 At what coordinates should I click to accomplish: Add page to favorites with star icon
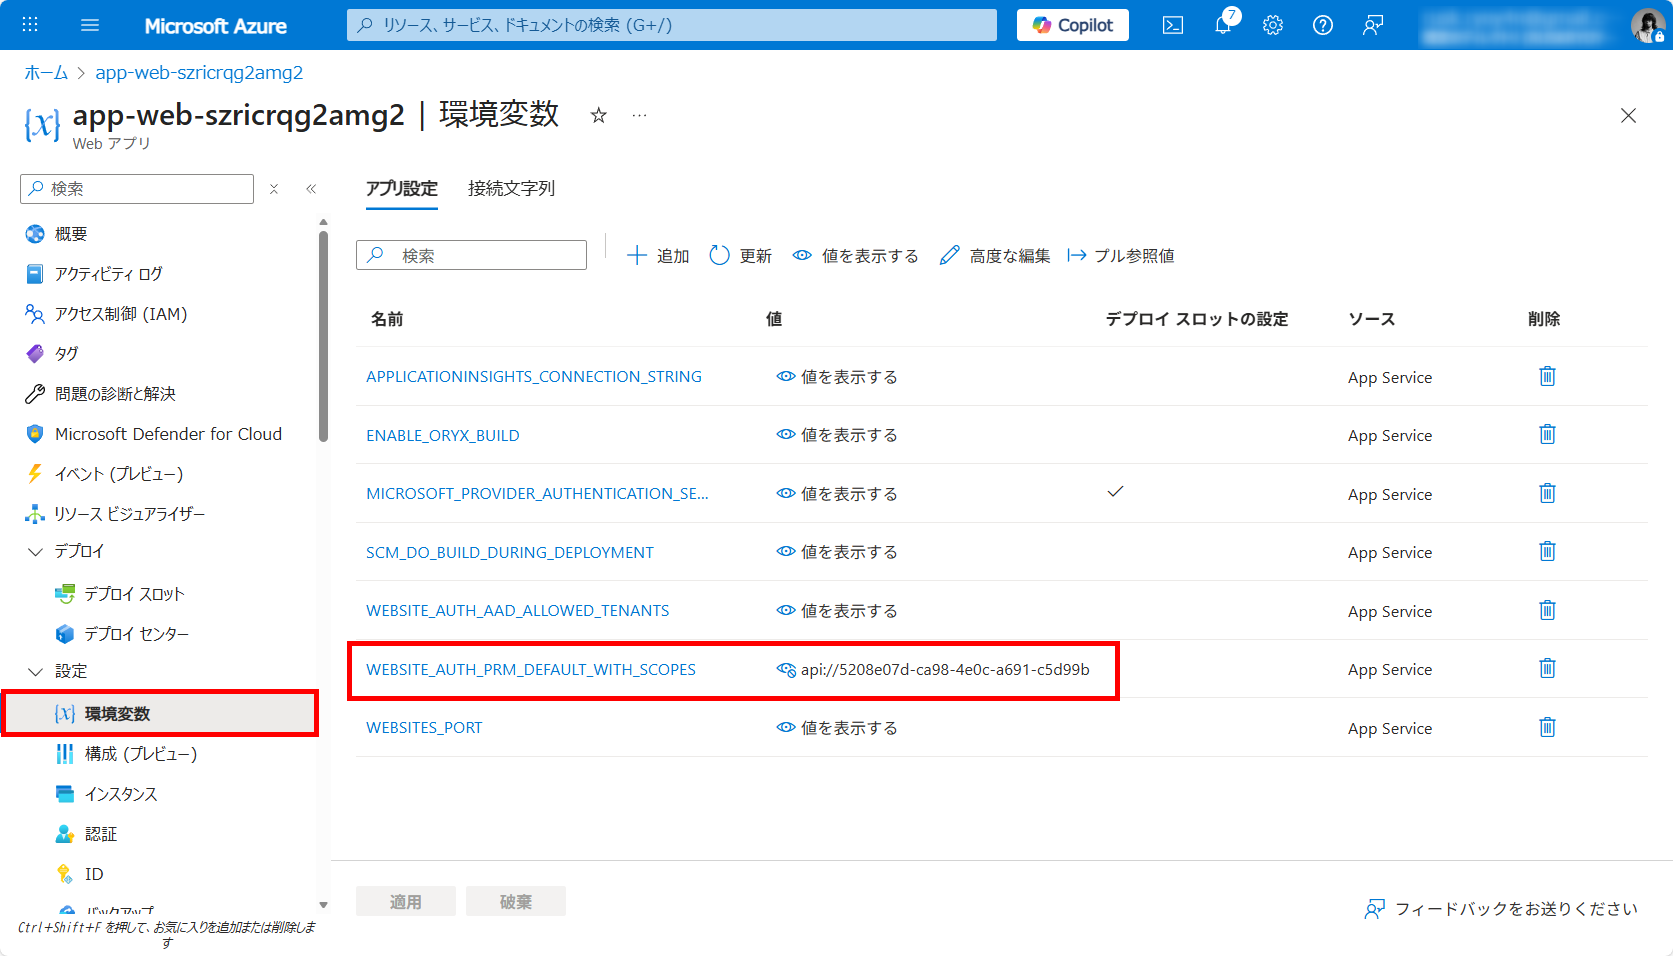(599, 115)
